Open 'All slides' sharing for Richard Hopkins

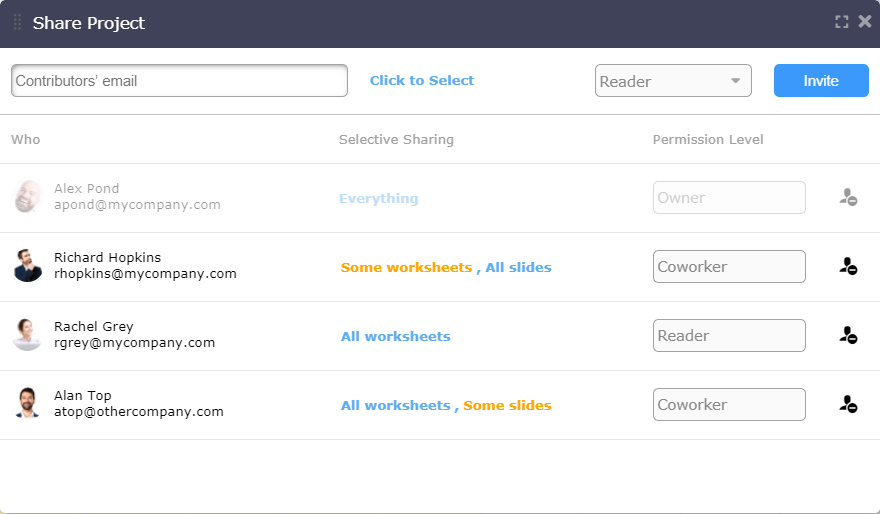518,268
